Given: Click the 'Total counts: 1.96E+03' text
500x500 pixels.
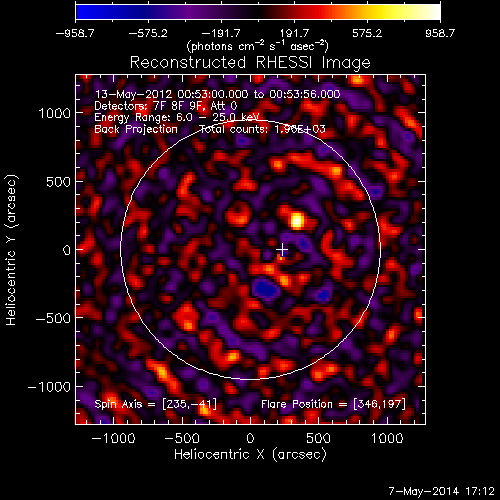Looking at the screenshot, I should coord(263,129).
